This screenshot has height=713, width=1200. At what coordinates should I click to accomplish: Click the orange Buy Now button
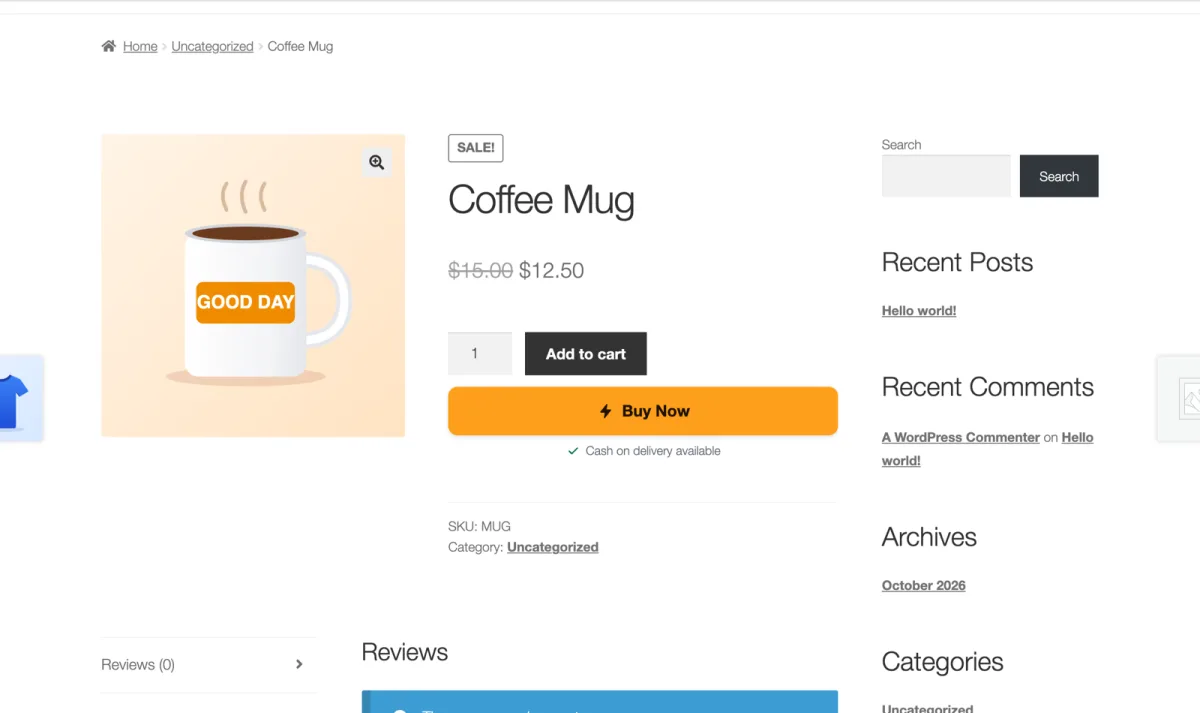pos(643,411)
